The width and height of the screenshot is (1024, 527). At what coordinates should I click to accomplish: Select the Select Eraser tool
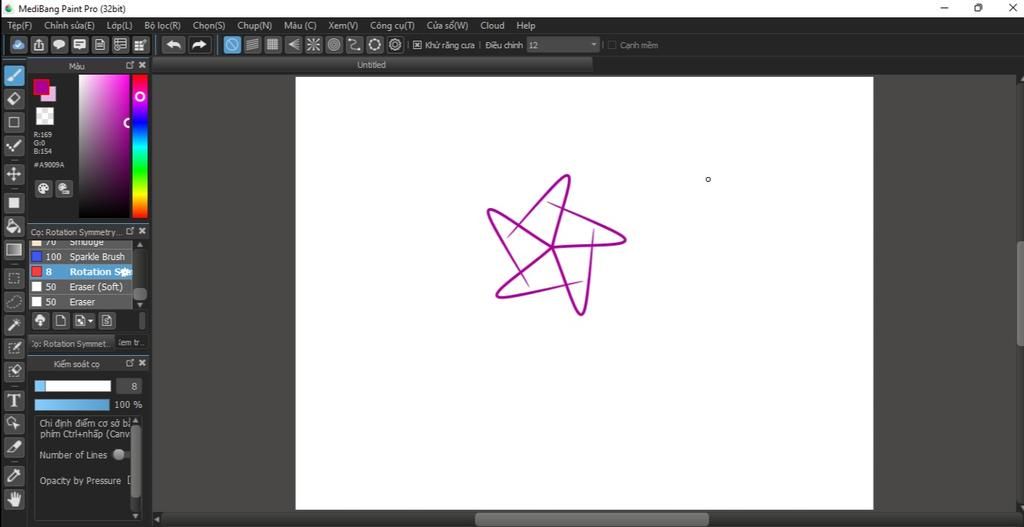pos(14,372)
